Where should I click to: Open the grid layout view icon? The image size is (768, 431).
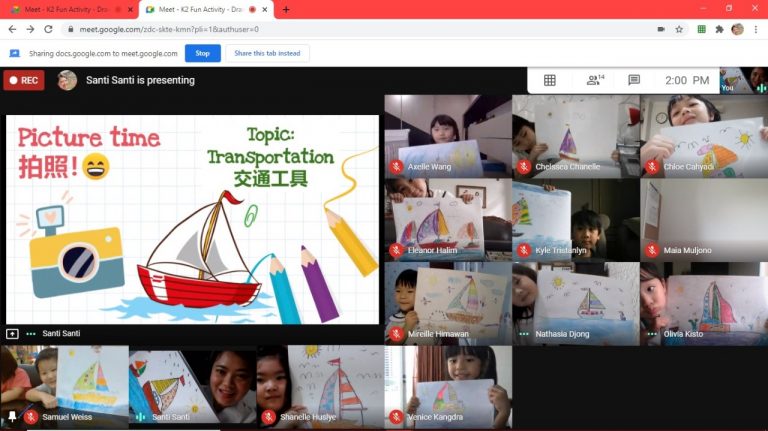tap(549, 80)
